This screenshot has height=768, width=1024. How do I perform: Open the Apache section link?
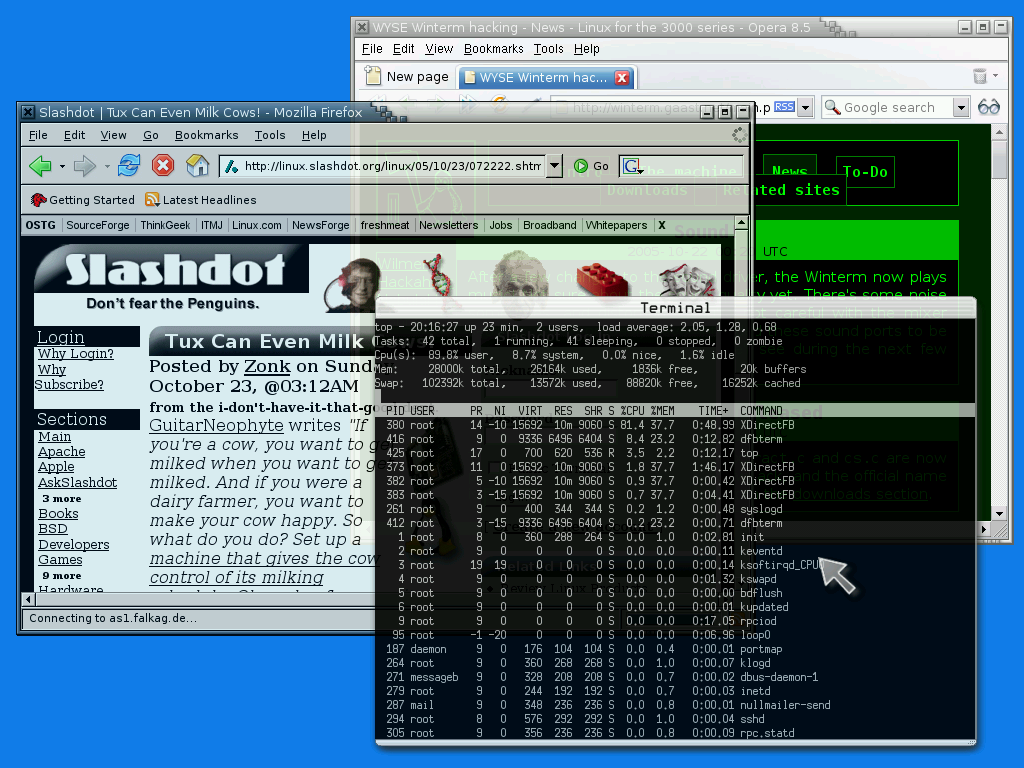pyautogui.click(x=61, y=451)
